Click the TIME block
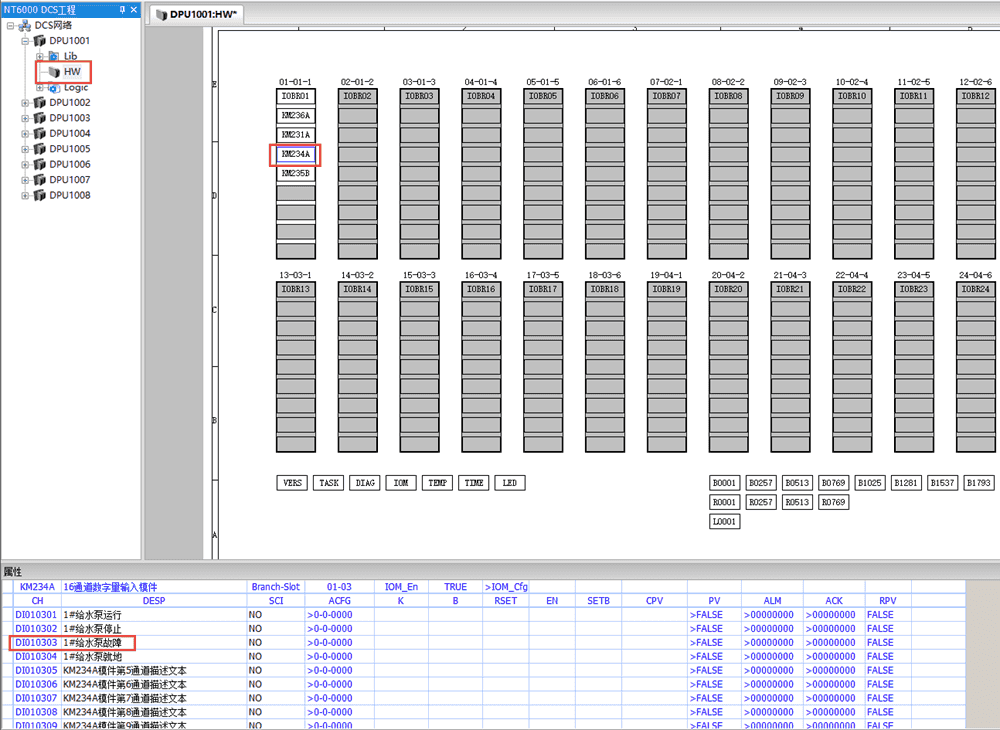The height and width of the screenshot is (730, 1000). click(x=474, y=483)
